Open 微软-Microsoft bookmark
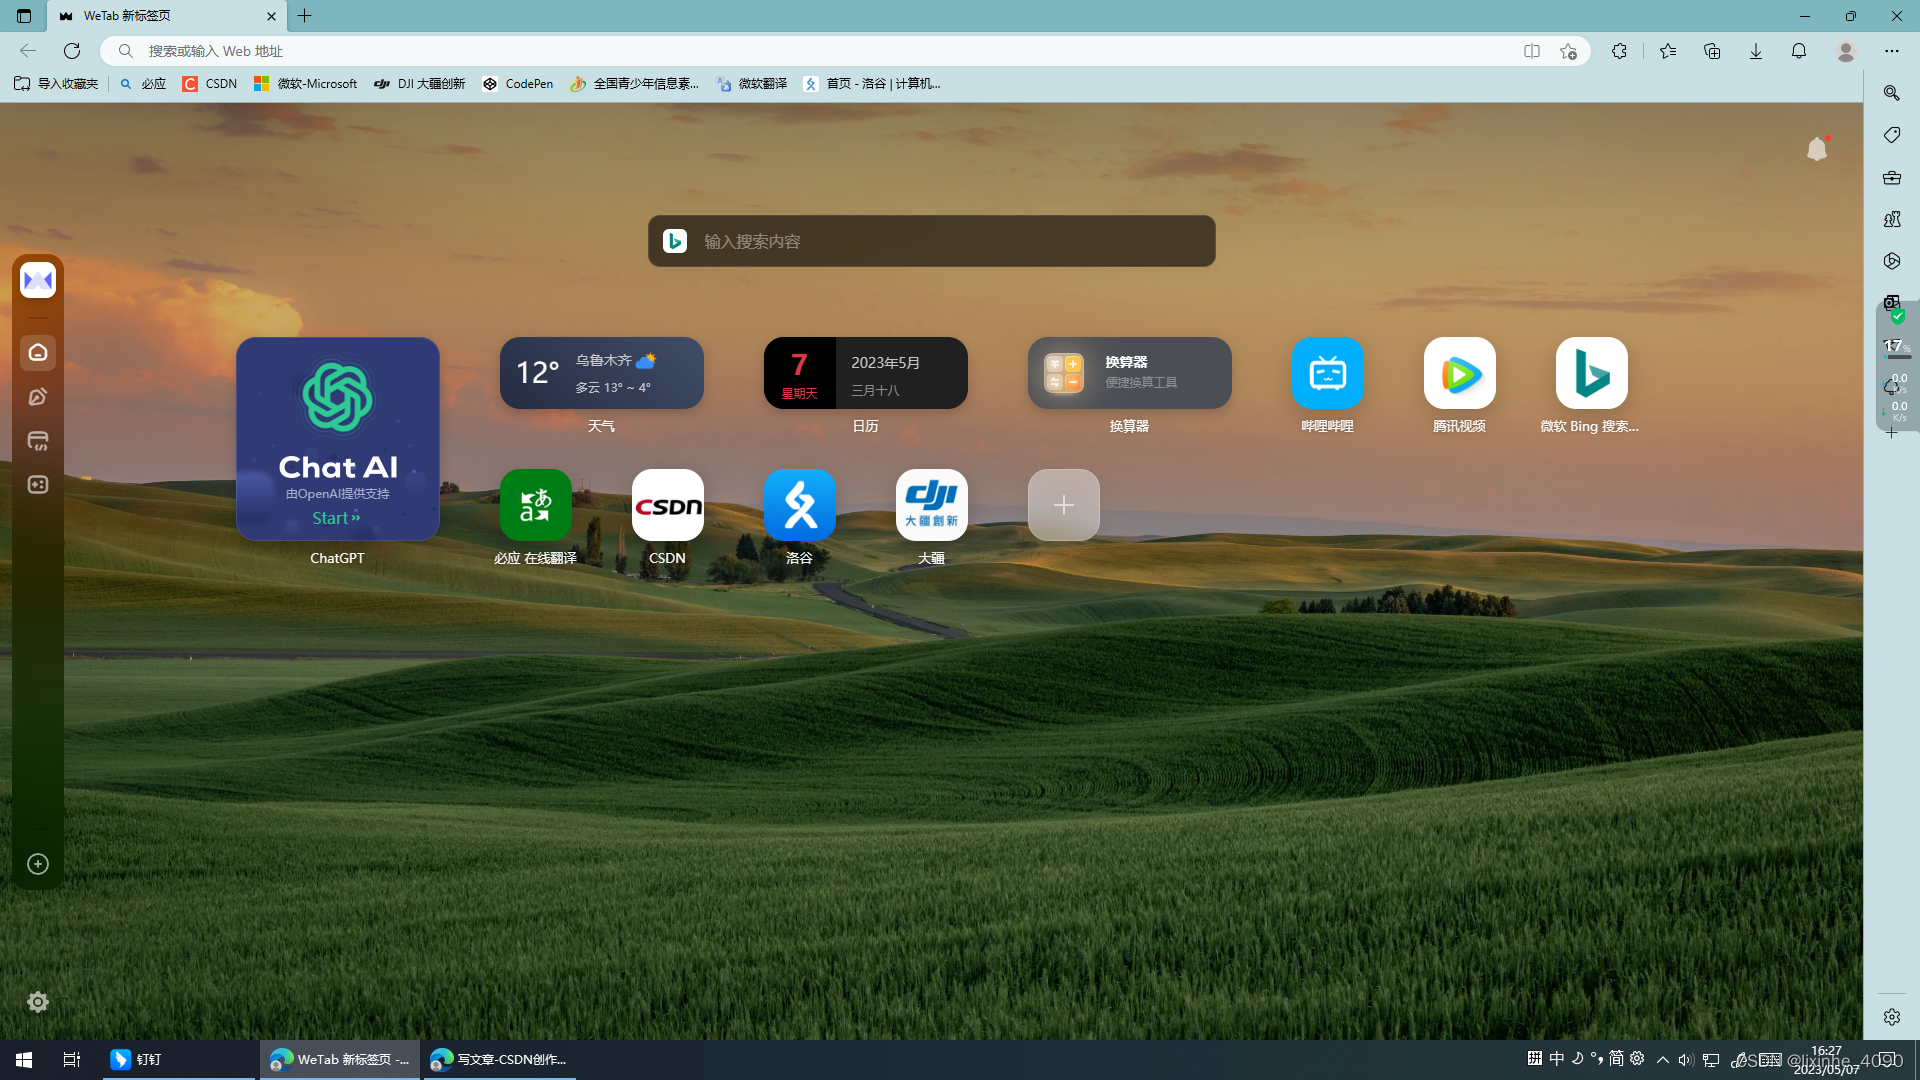 click(306, 84)
